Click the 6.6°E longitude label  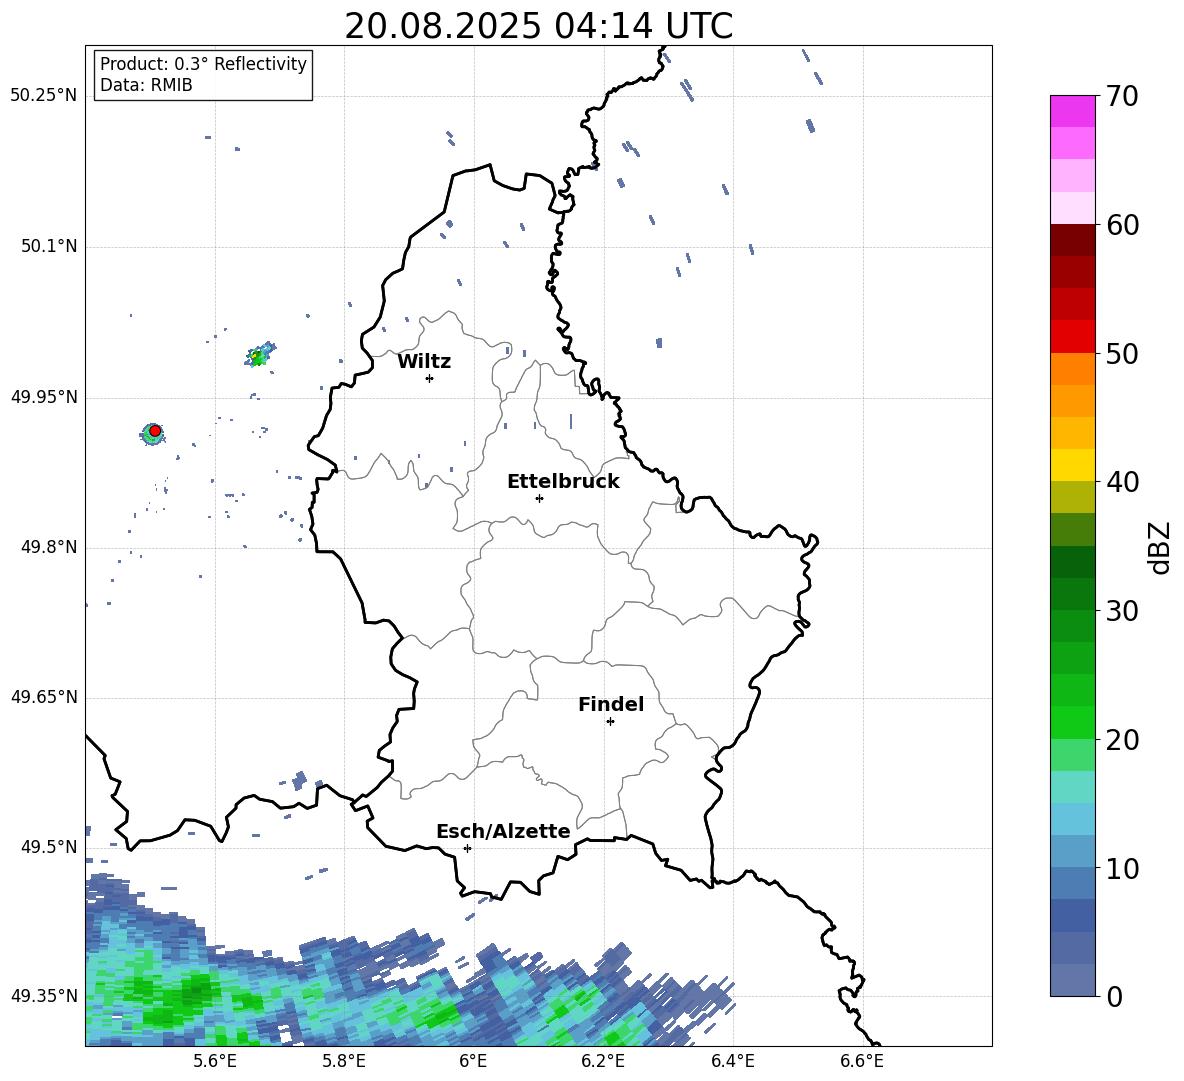coord(862,1062)
